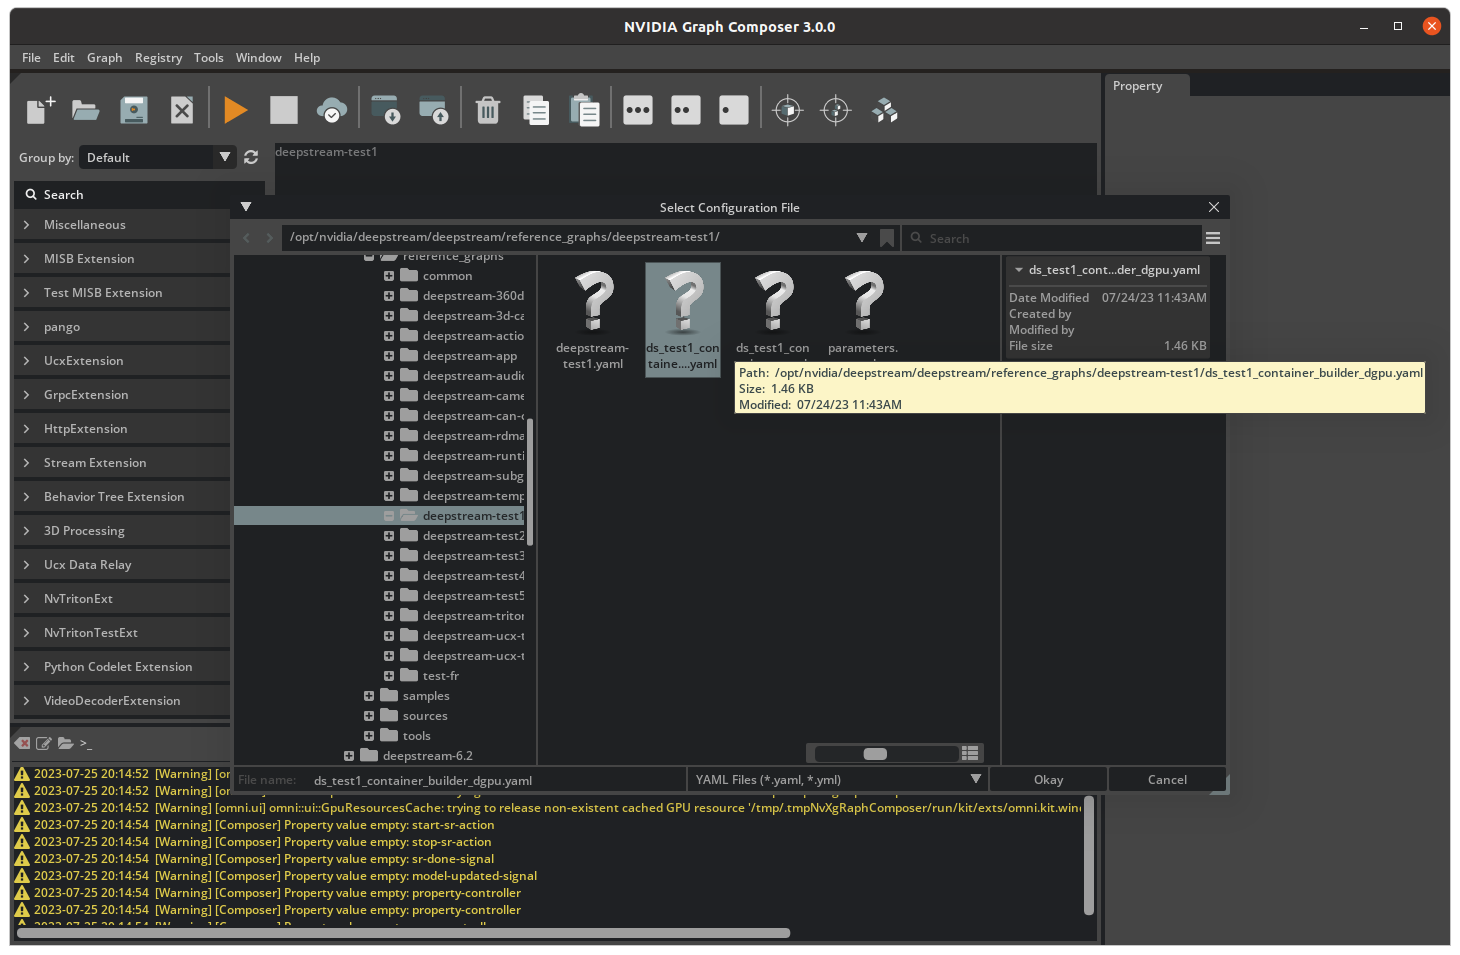Copy selection using the documents icon
Screen dimensions: 1460x955
pyautogui.click(x=536, y=110)
